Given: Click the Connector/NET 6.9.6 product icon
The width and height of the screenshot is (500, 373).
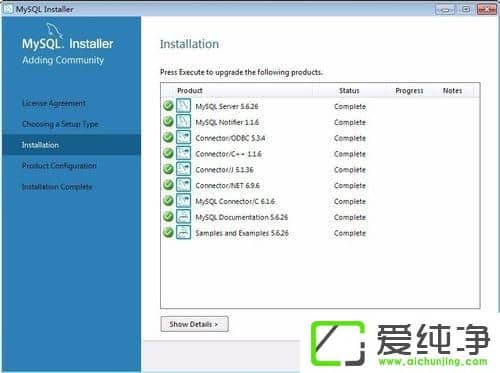Looking at the screenshot, I should click(183, 185).
